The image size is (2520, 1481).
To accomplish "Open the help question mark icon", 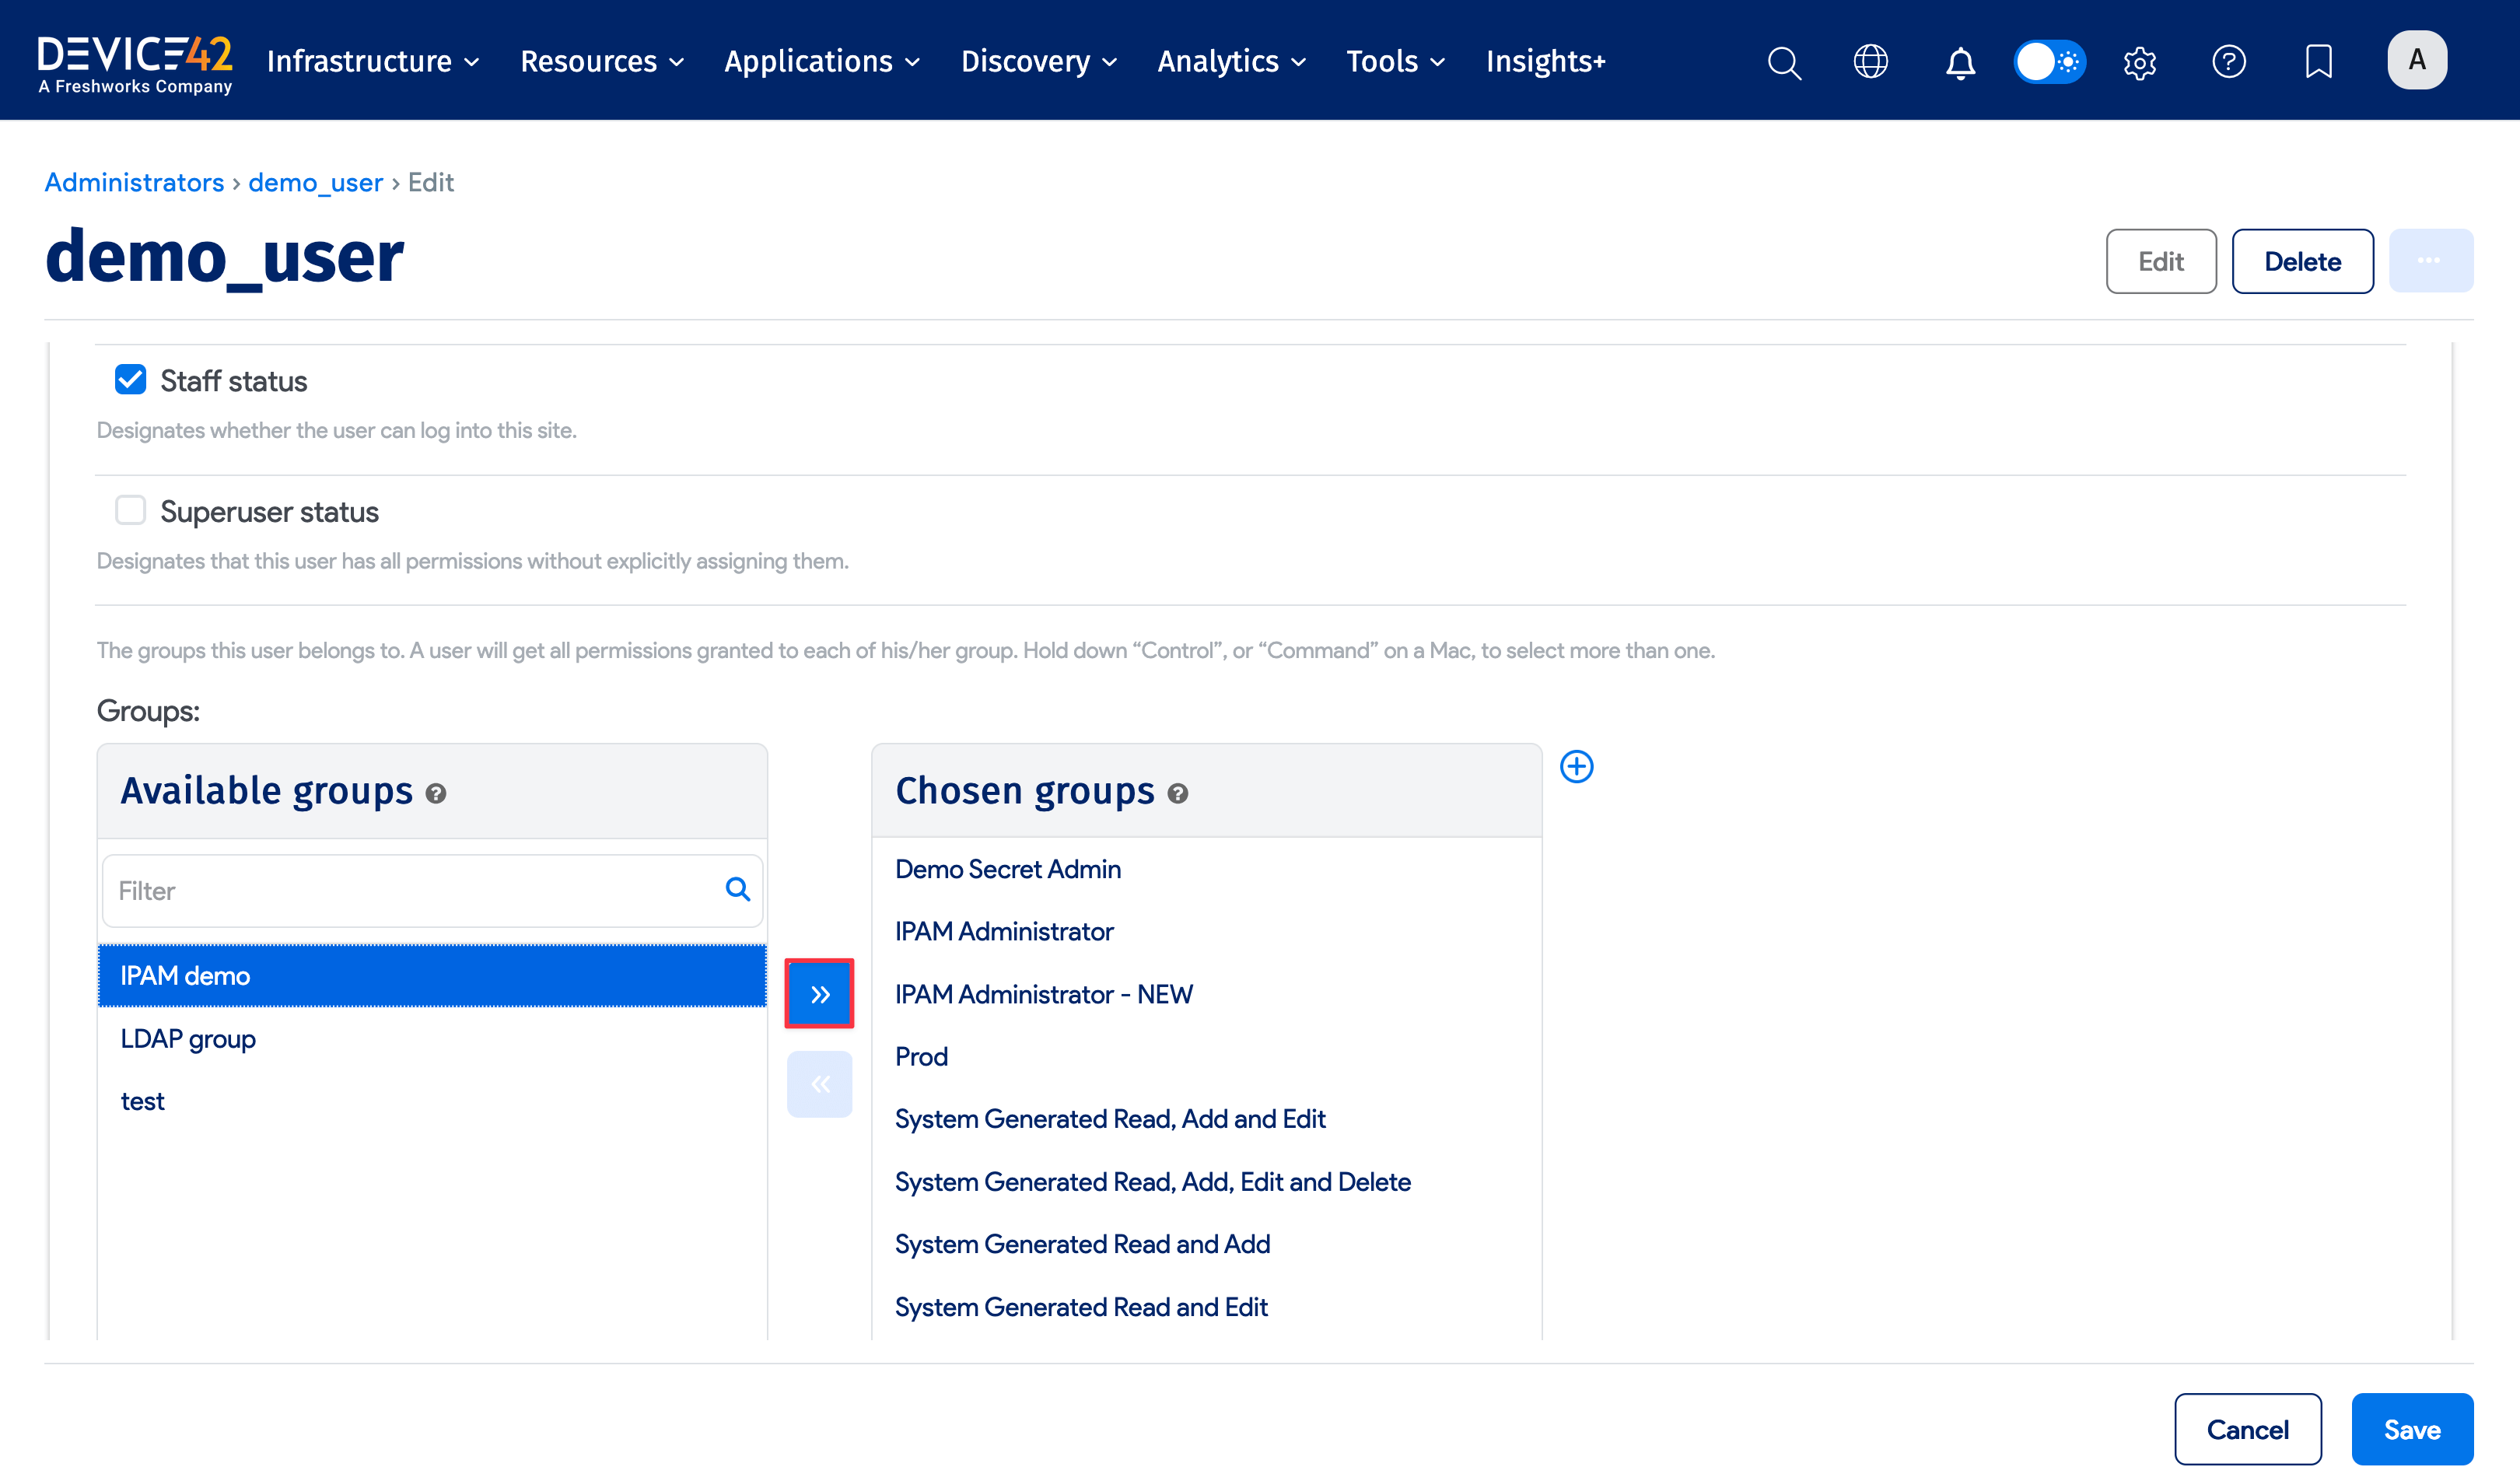I will point(2229,62).
